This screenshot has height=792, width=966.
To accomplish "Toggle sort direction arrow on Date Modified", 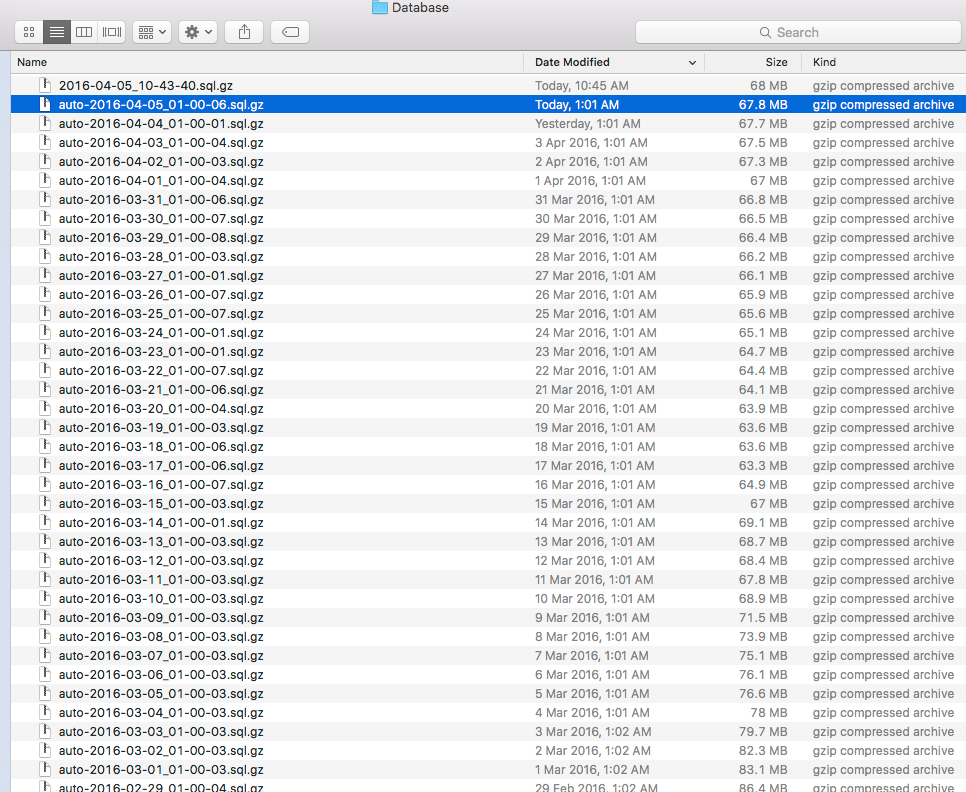I will point(692,63).
